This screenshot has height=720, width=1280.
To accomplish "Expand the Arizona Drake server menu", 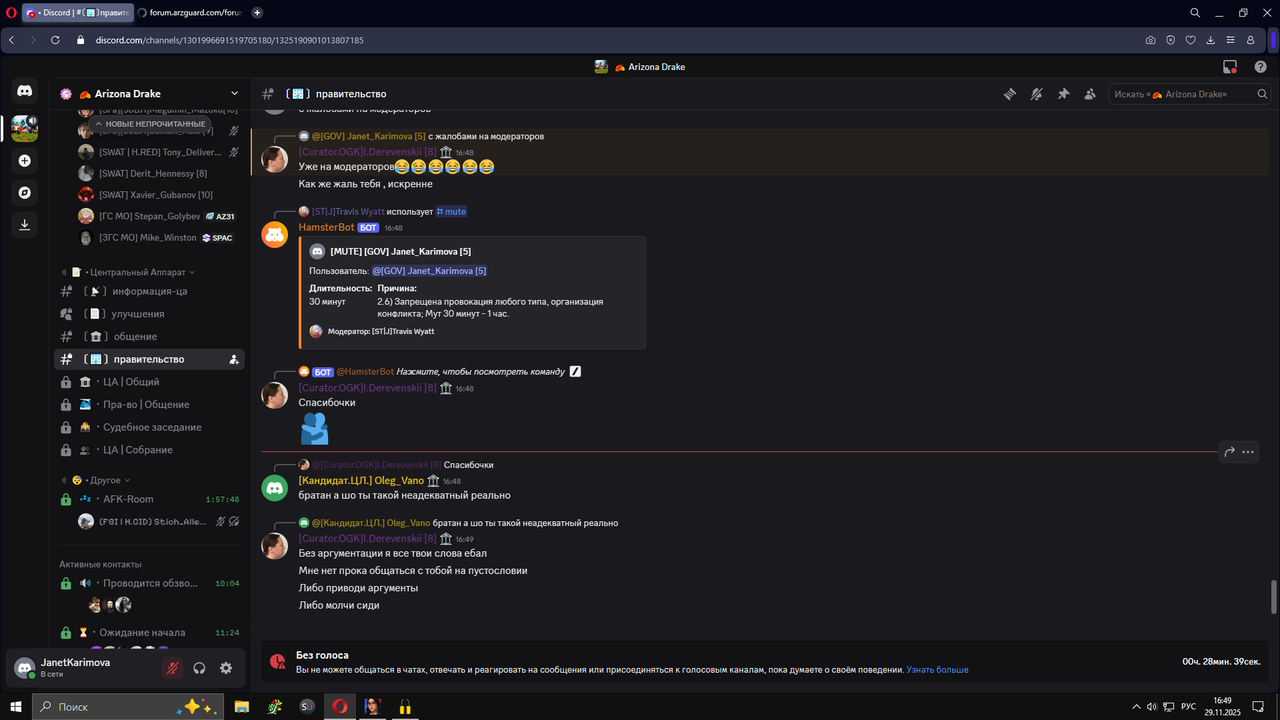I will click(x=234, y=94).
